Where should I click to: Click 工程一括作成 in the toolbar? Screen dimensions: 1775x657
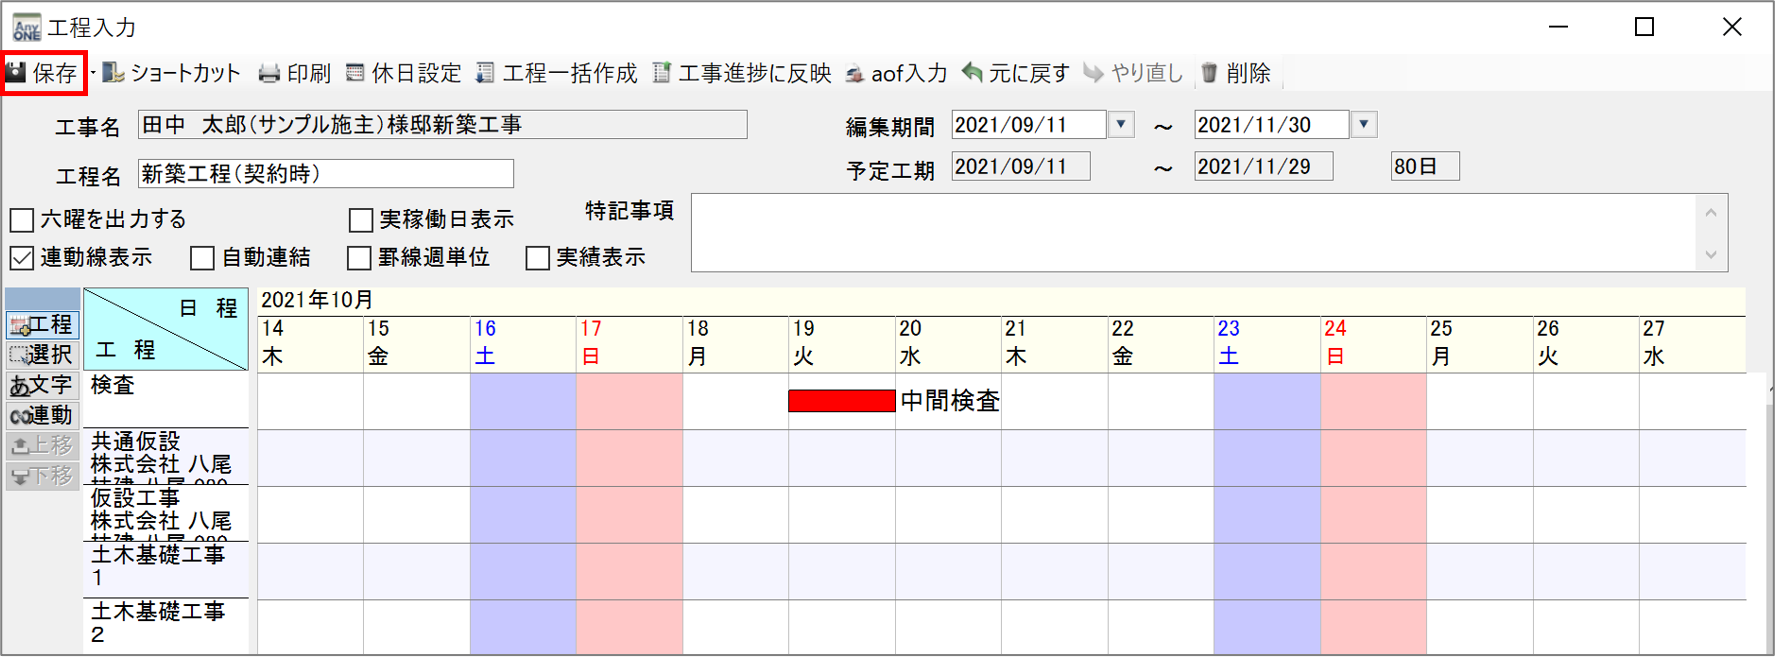(556, 73)
